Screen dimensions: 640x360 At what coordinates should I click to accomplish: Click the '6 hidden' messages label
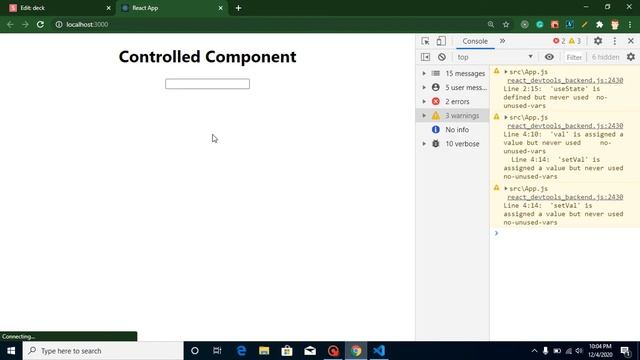[605, 58]
